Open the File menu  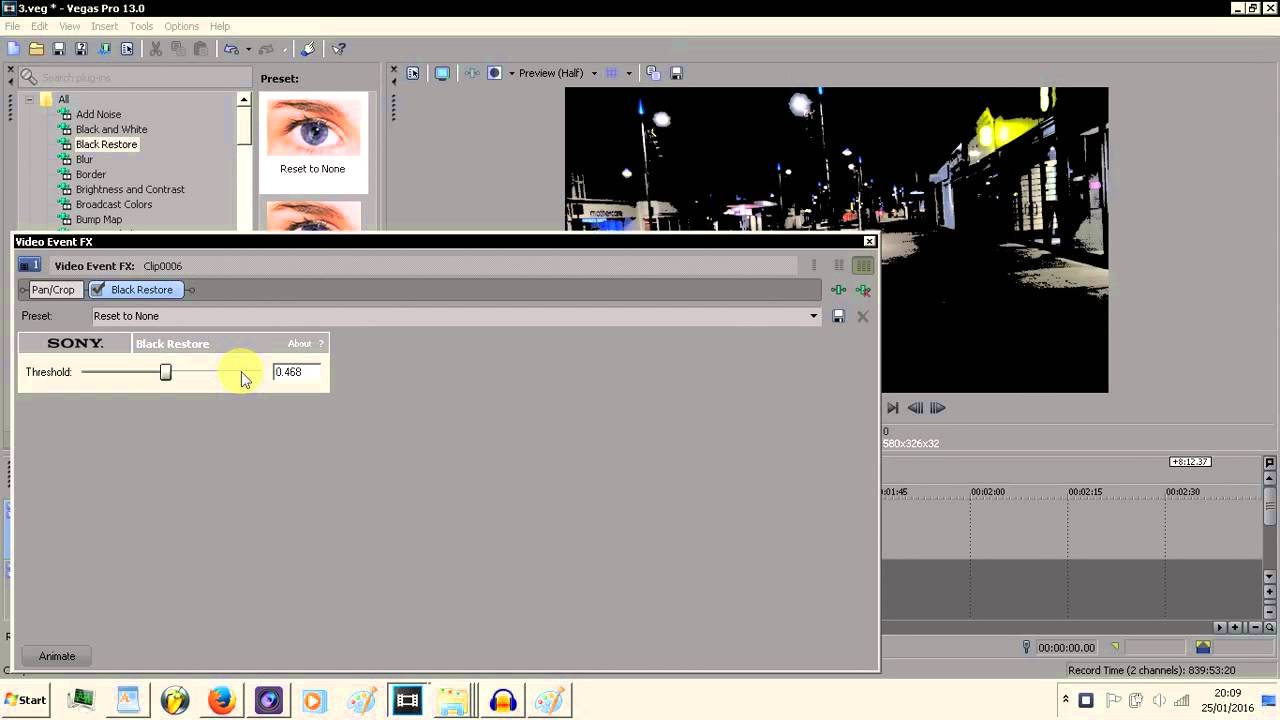tap(12, 26)
